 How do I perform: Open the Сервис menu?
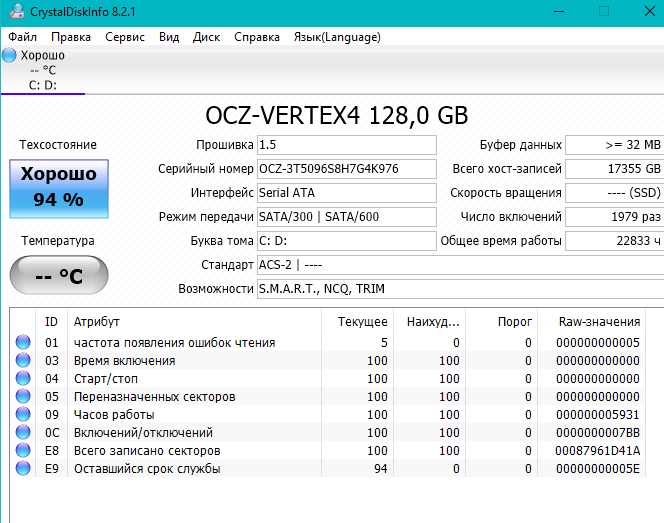pos(125,37)
